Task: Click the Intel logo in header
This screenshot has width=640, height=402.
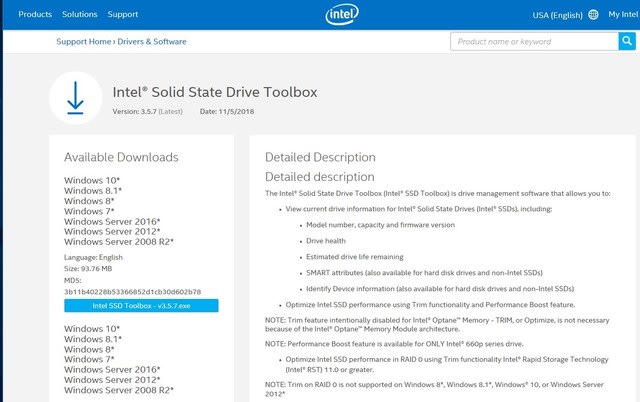Action: point(342,15)
